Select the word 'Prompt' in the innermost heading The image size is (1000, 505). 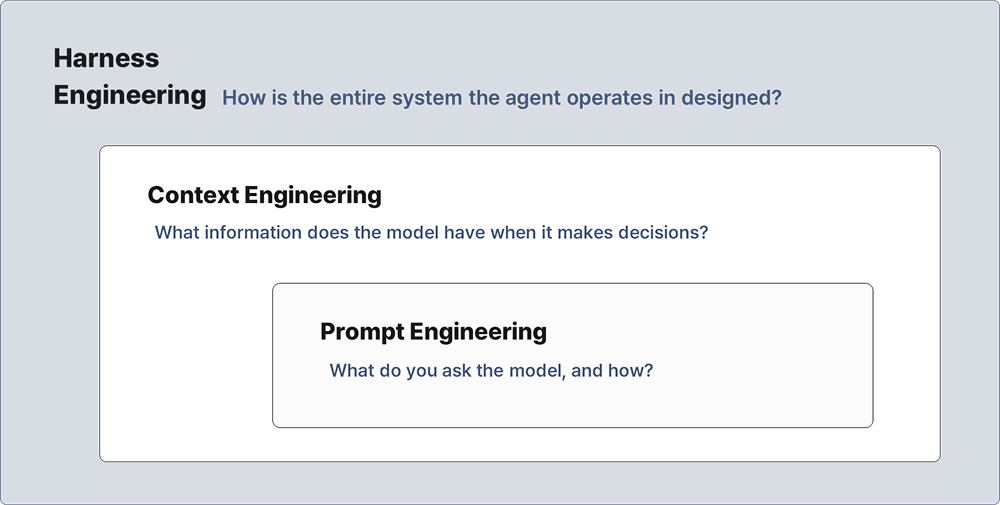click(x=362, y=332)
